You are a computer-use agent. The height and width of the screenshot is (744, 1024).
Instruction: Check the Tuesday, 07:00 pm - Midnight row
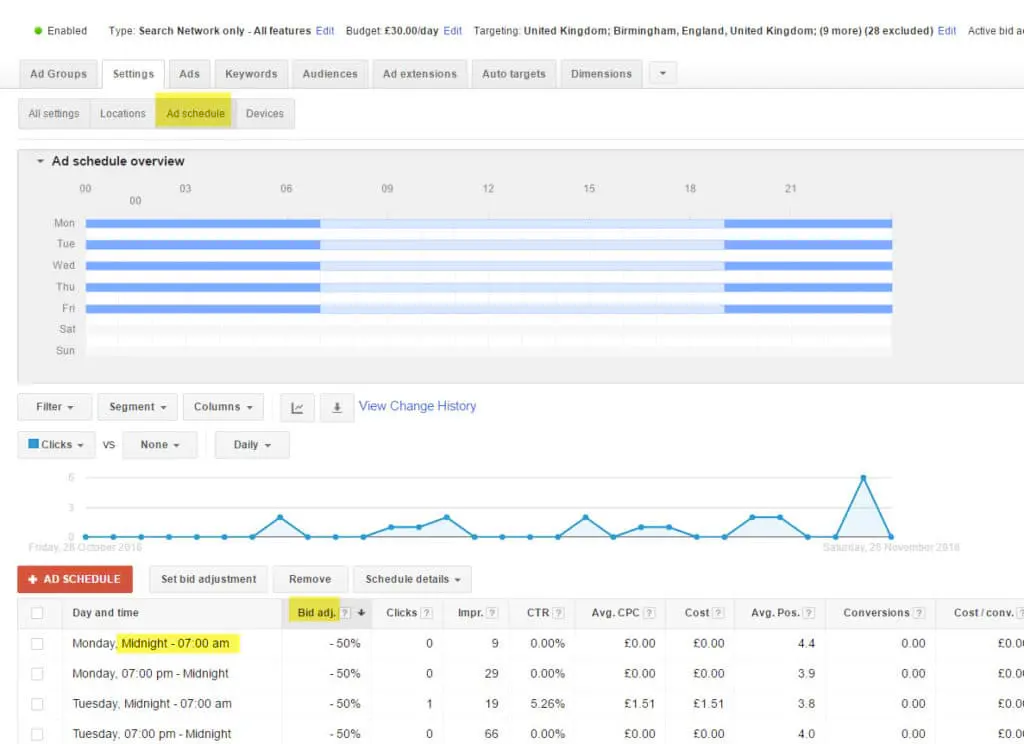(37, 734)
